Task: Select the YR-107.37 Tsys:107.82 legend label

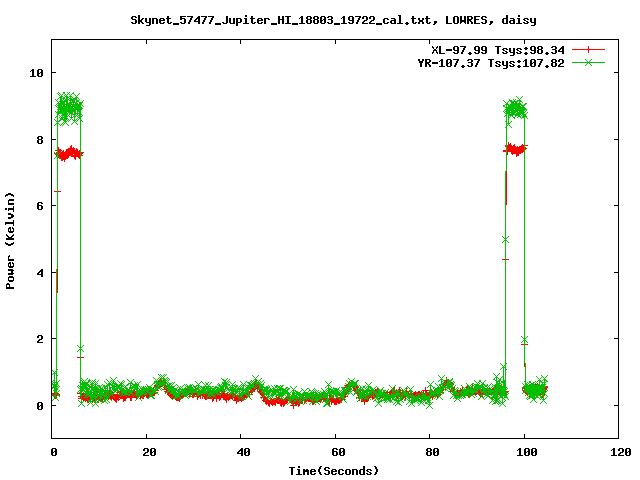Action: point(491,63)
